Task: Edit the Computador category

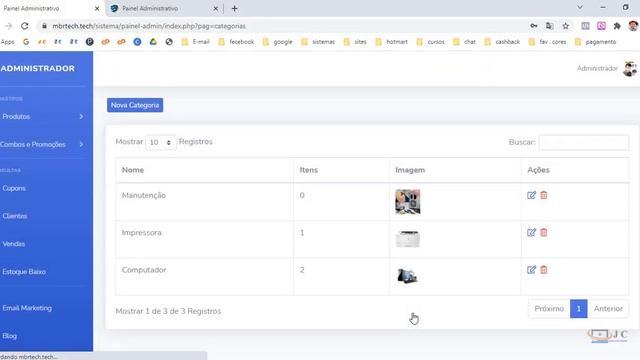Action: pyautogui.click(x=531, y=270)
